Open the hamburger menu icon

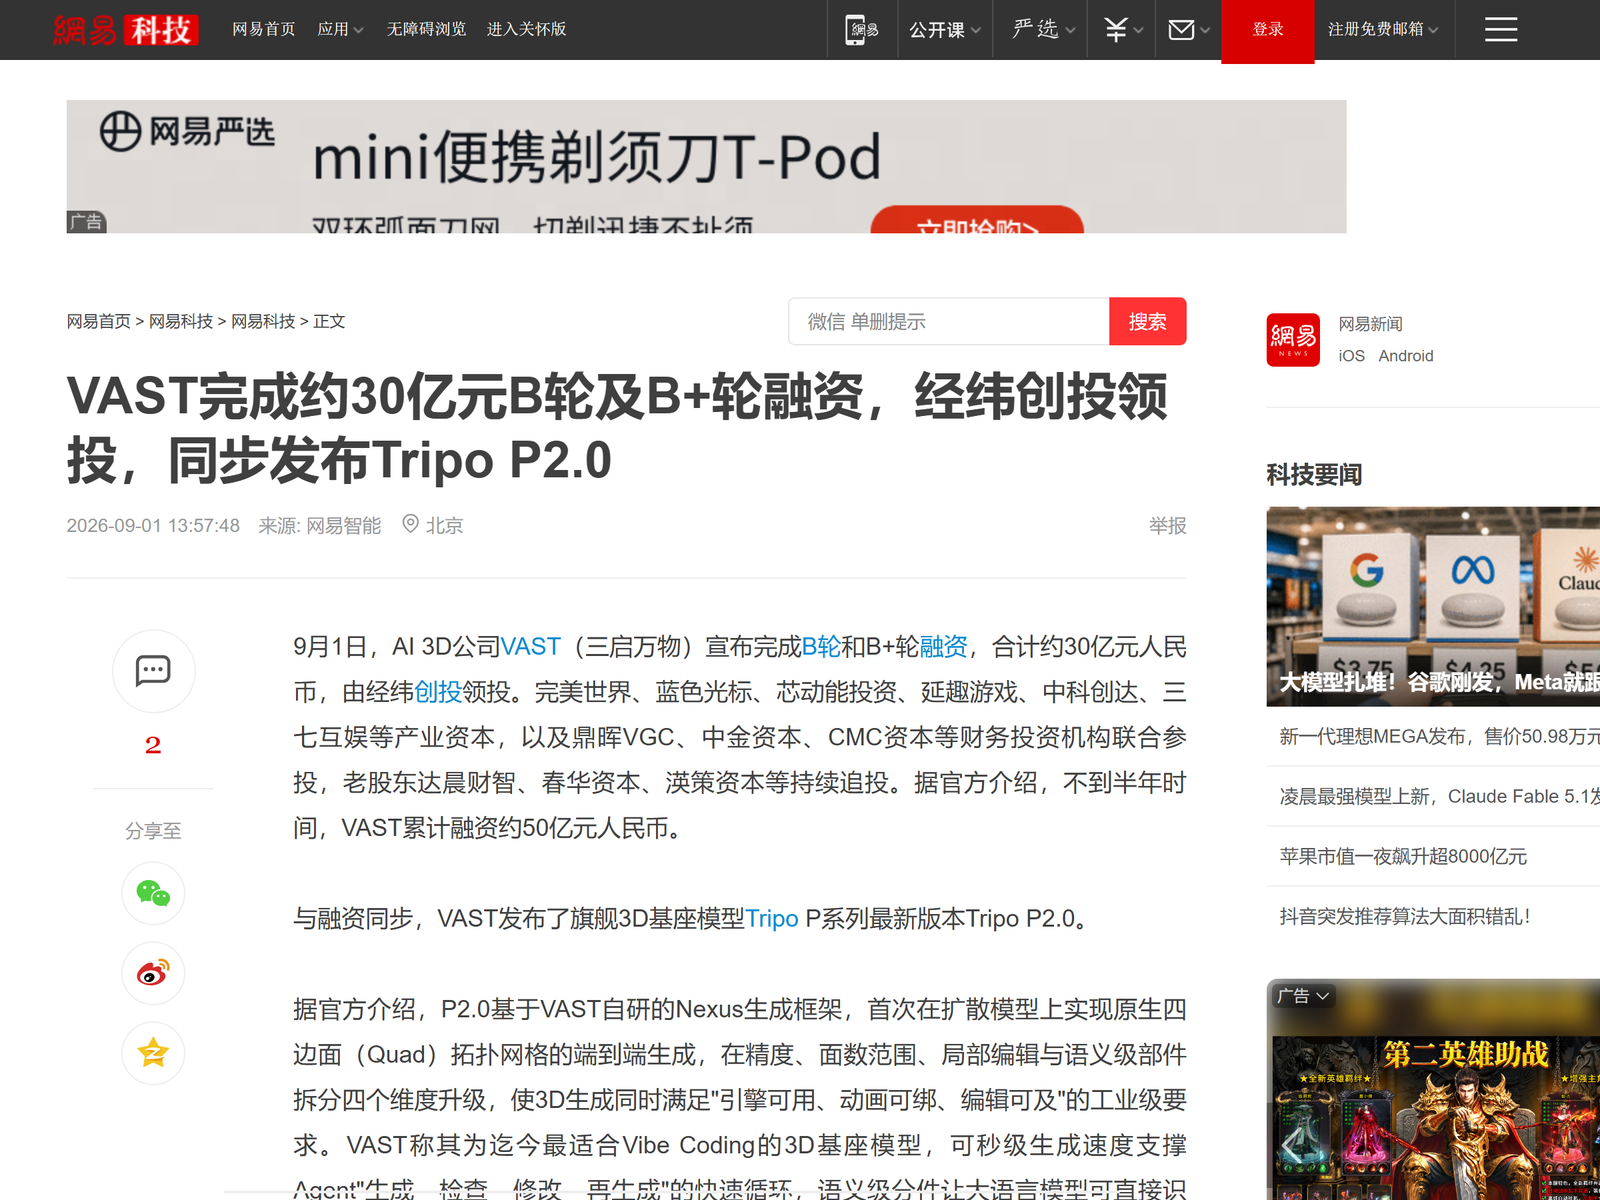[1500, 30]
